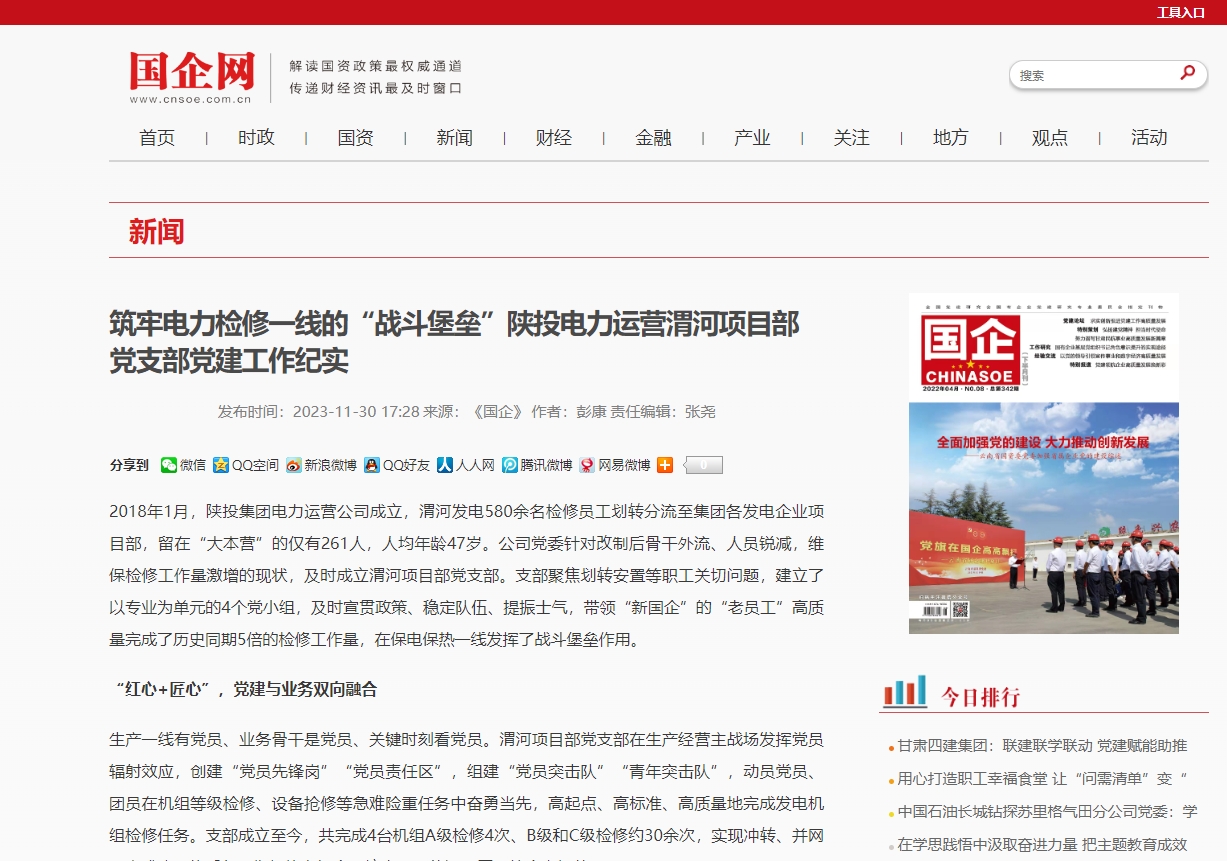Share to 人人网 icon
The image size is (1227, 861).
point(445,465)
